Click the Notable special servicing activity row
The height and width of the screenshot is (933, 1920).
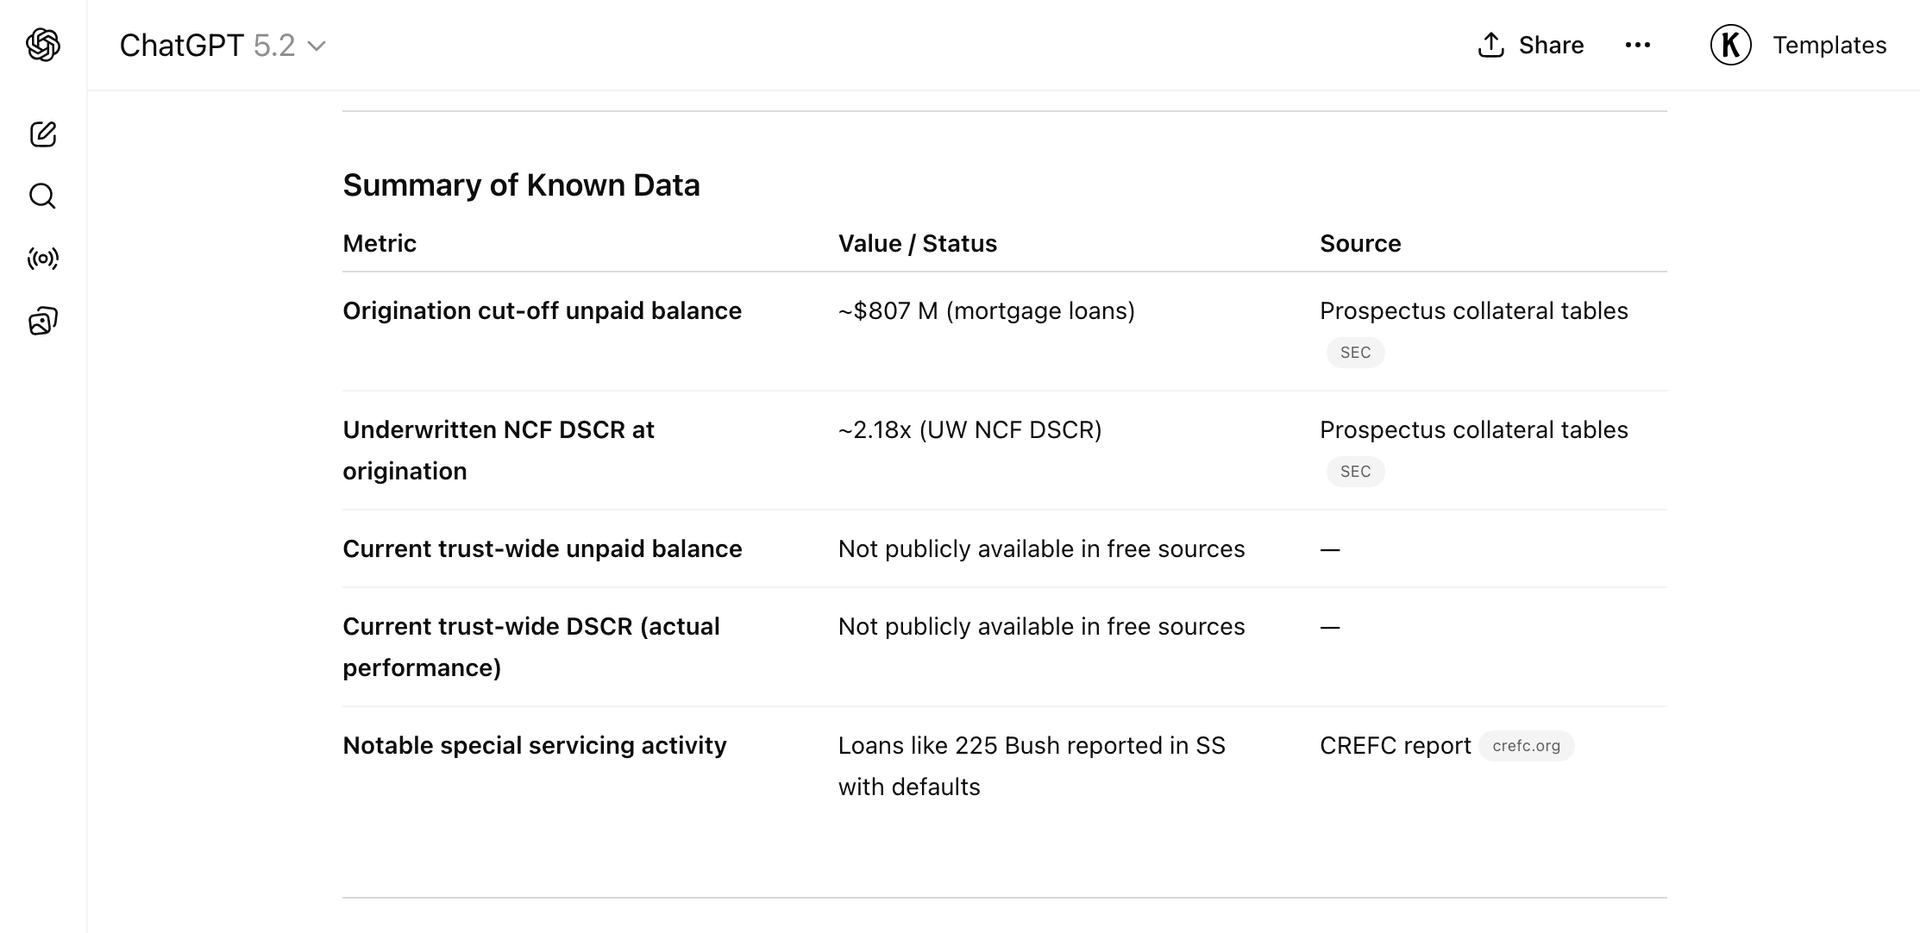point(534,745)
